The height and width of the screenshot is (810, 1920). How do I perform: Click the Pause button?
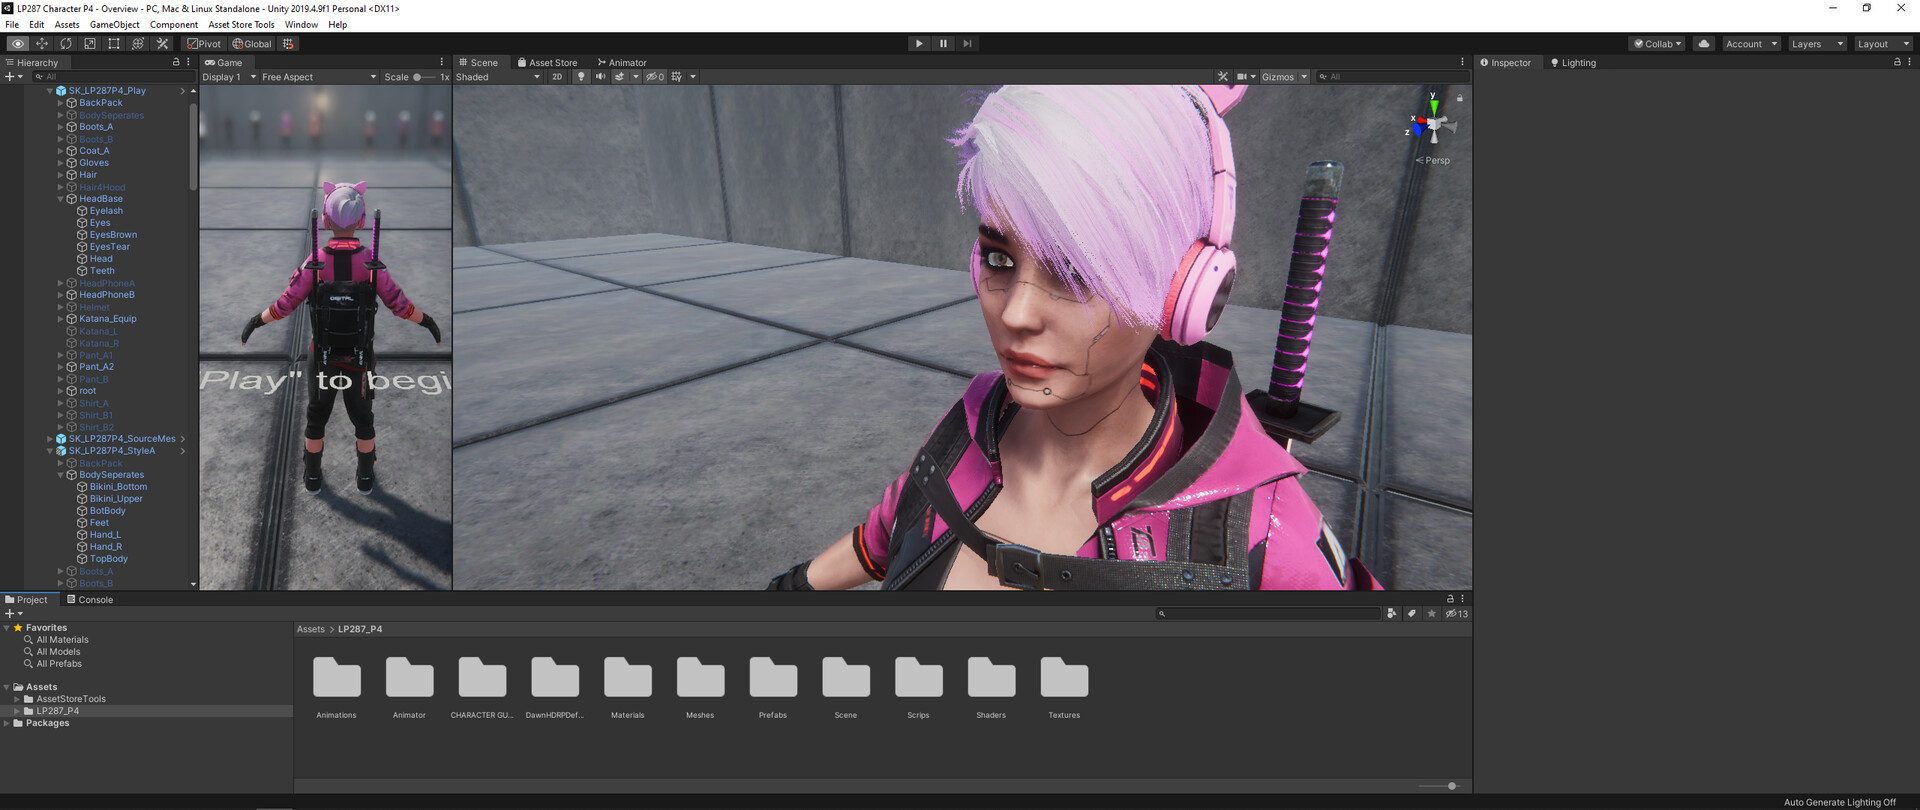[x=943, y=44]
